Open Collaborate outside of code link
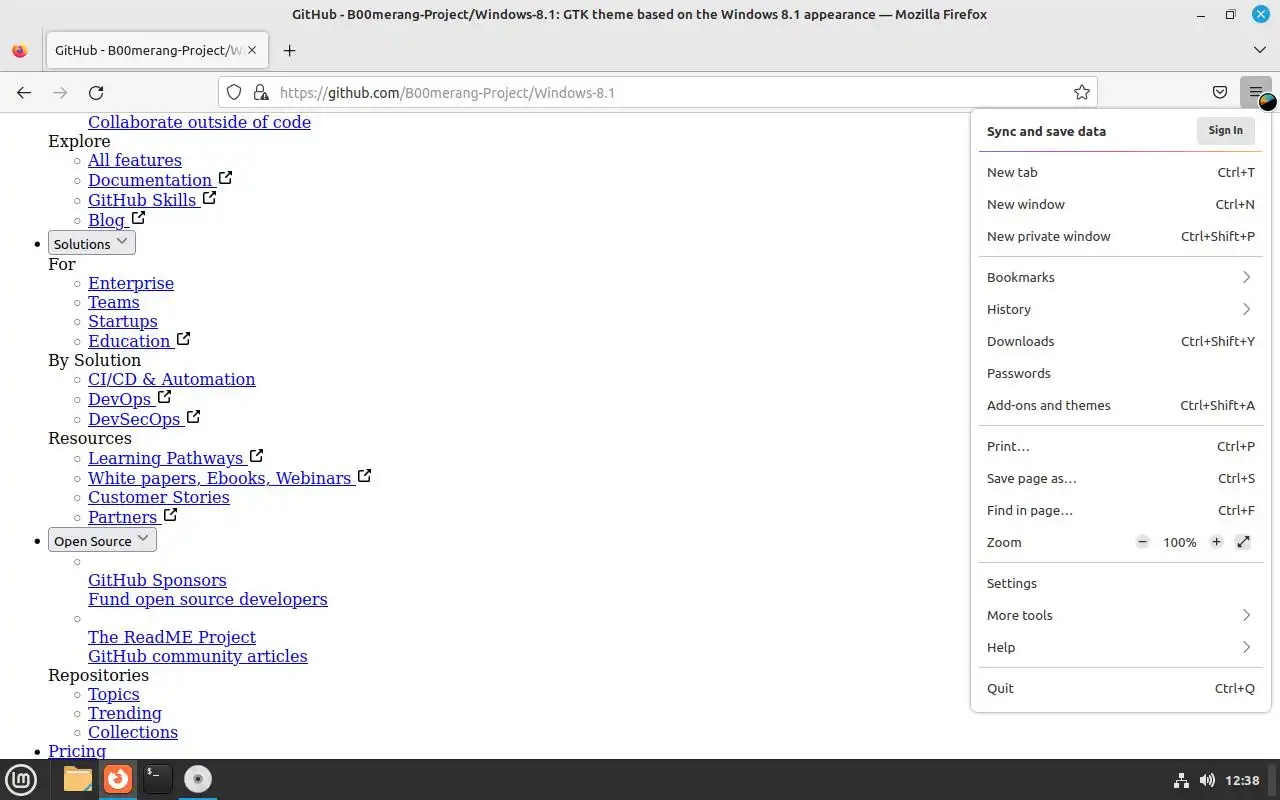 [x=199, y=122]
